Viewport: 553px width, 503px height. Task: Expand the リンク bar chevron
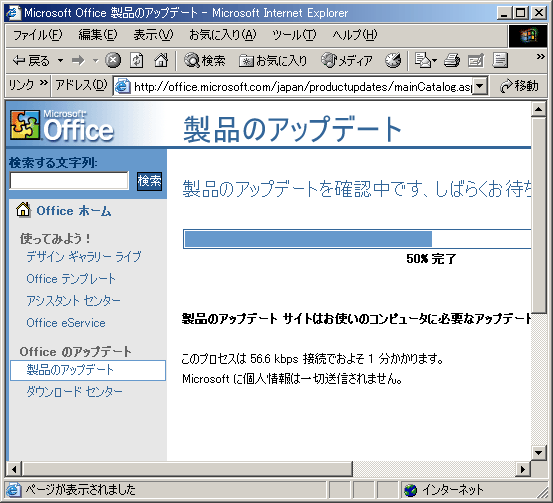click(x=43, y=83)
